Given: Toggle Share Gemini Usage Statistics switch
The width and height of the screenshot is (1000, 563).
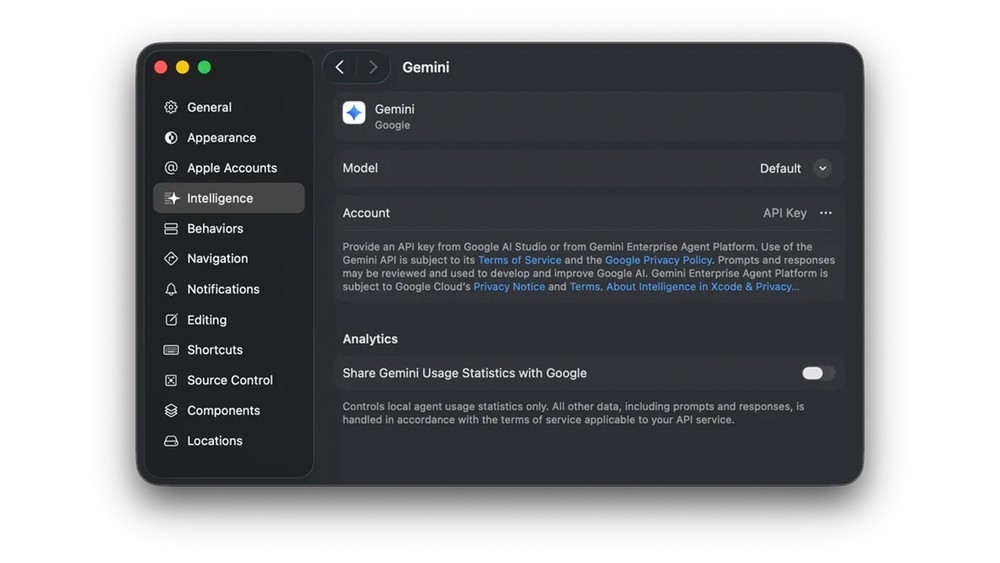Looking at the screenshot, I should pos(818,373).
